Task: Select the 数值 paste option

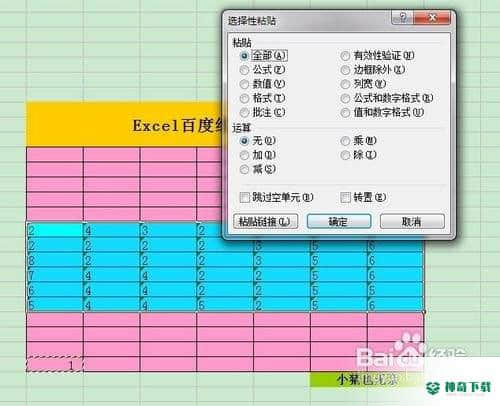Action: 244,84
